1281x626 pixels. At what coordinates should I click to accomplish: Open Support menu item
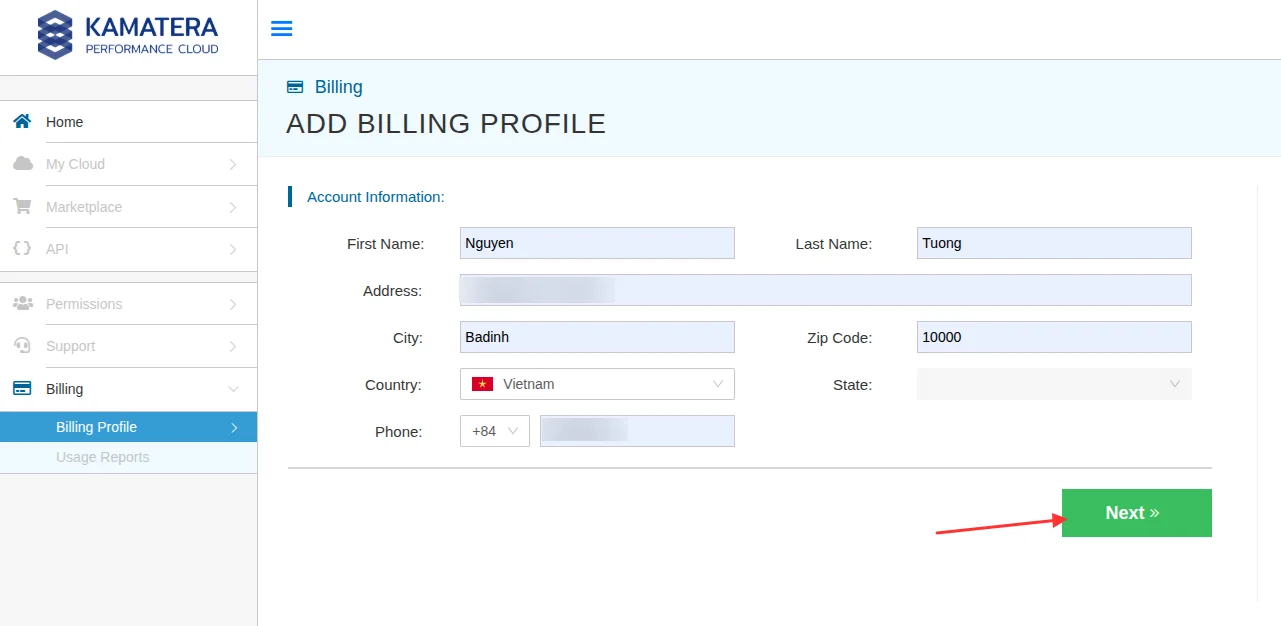click(128, 346)
